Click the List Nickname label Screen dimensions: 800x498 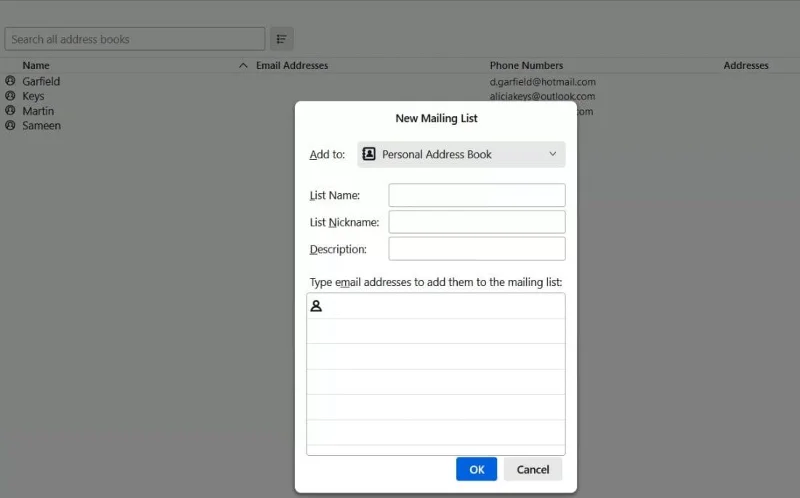[x=344, y=222]
